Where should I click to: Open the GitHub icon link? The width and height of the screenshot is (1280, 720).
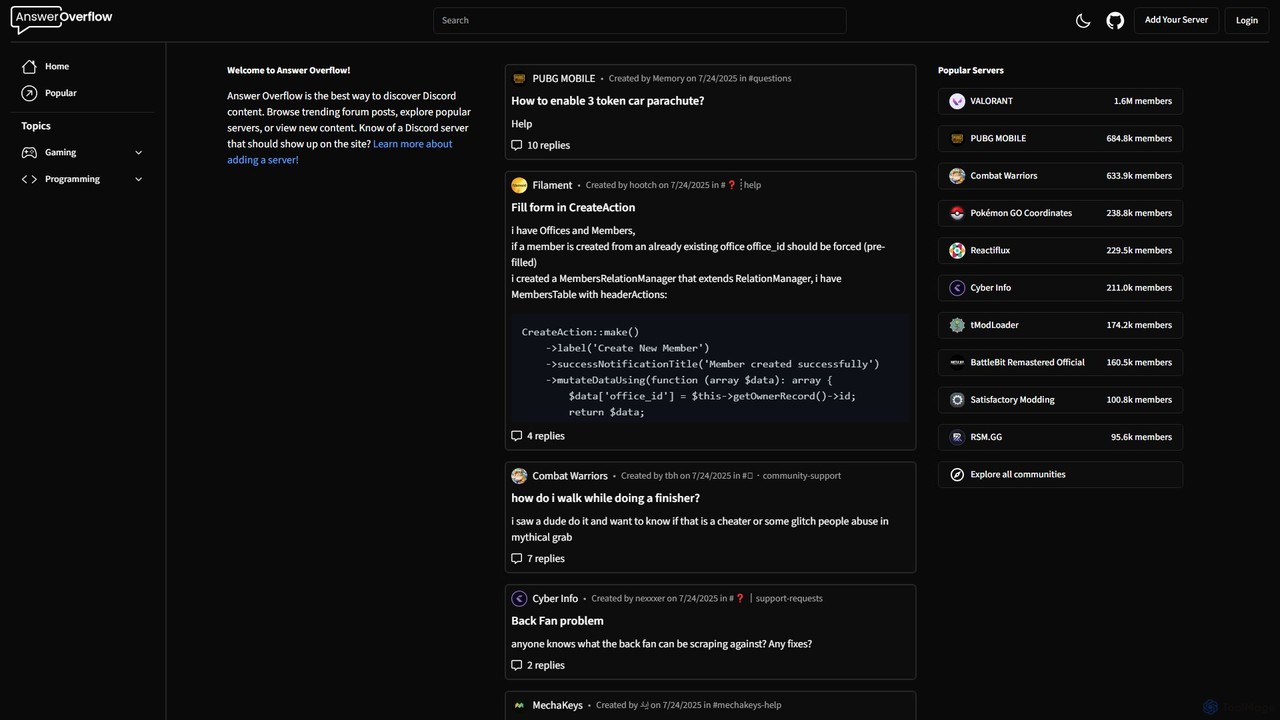pos(1115,20)
